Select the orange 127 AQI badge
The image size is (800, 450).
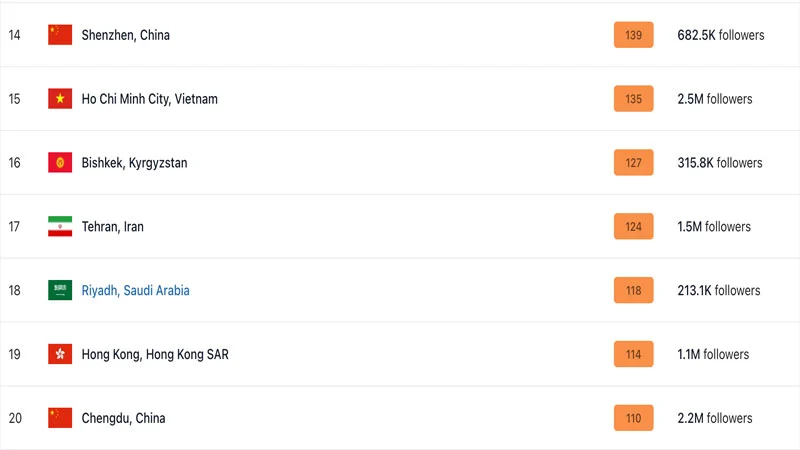point(633,163)
